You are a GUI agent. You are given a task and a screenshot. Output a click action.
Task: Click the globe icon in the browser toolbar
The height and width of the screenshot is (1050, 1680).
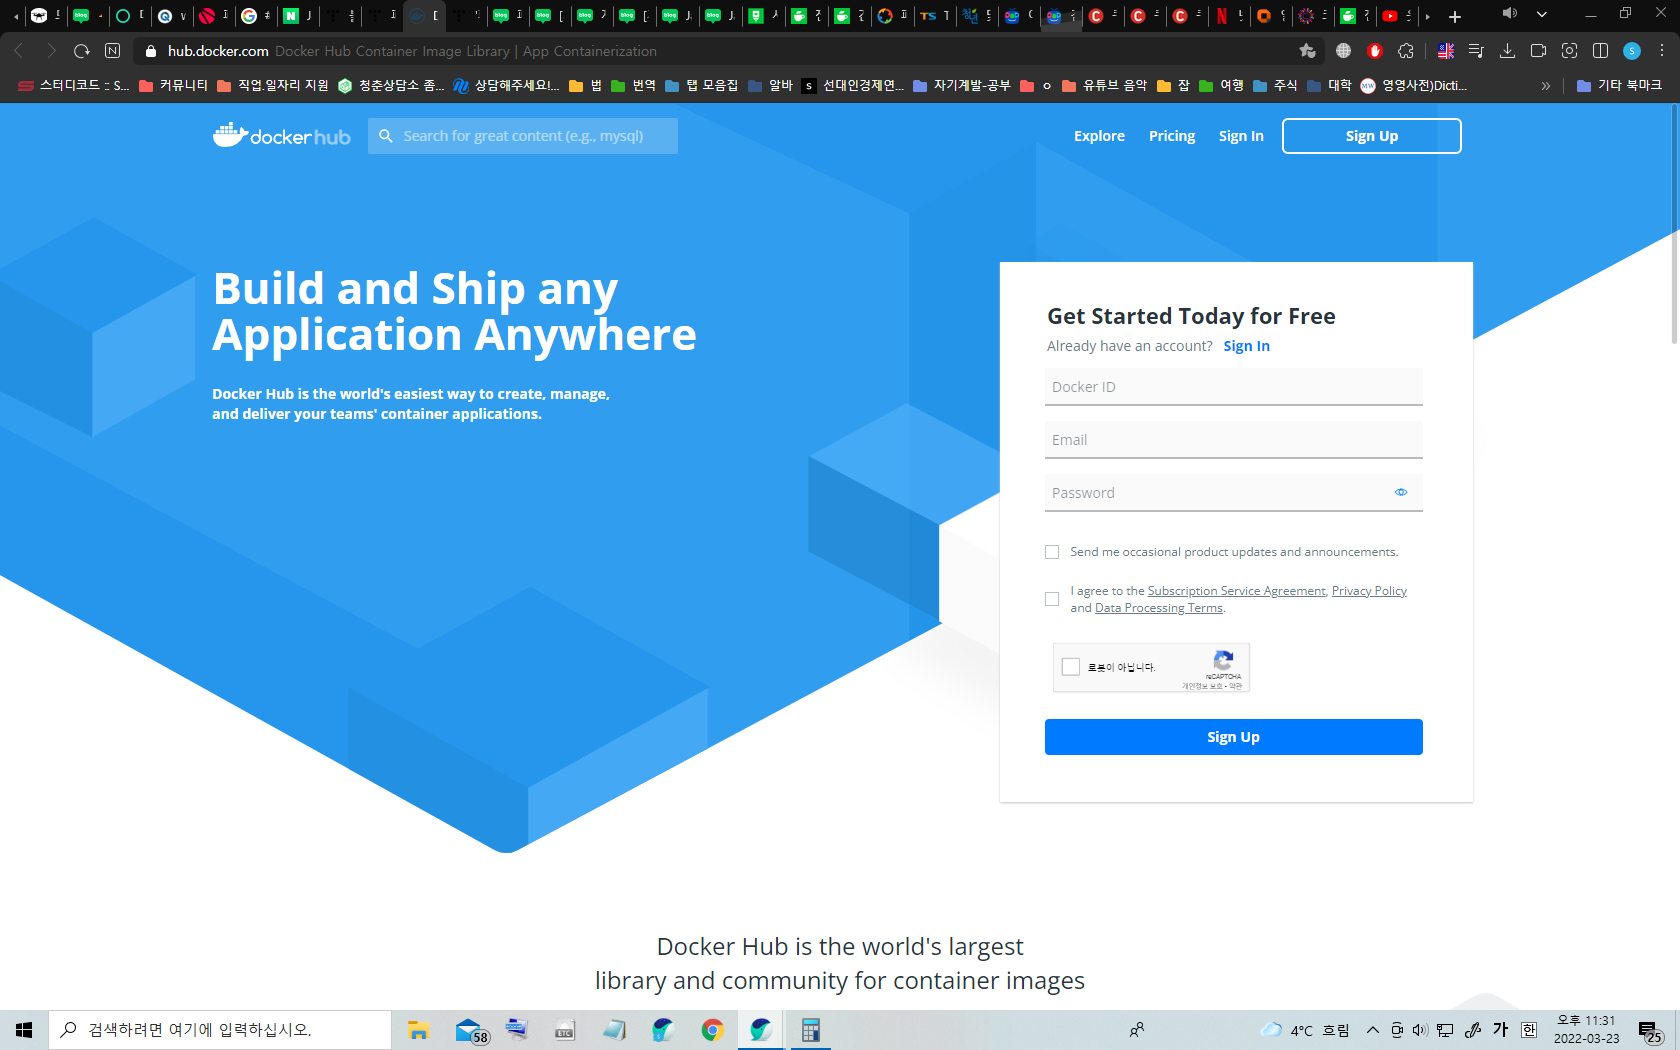(1343, 51)
